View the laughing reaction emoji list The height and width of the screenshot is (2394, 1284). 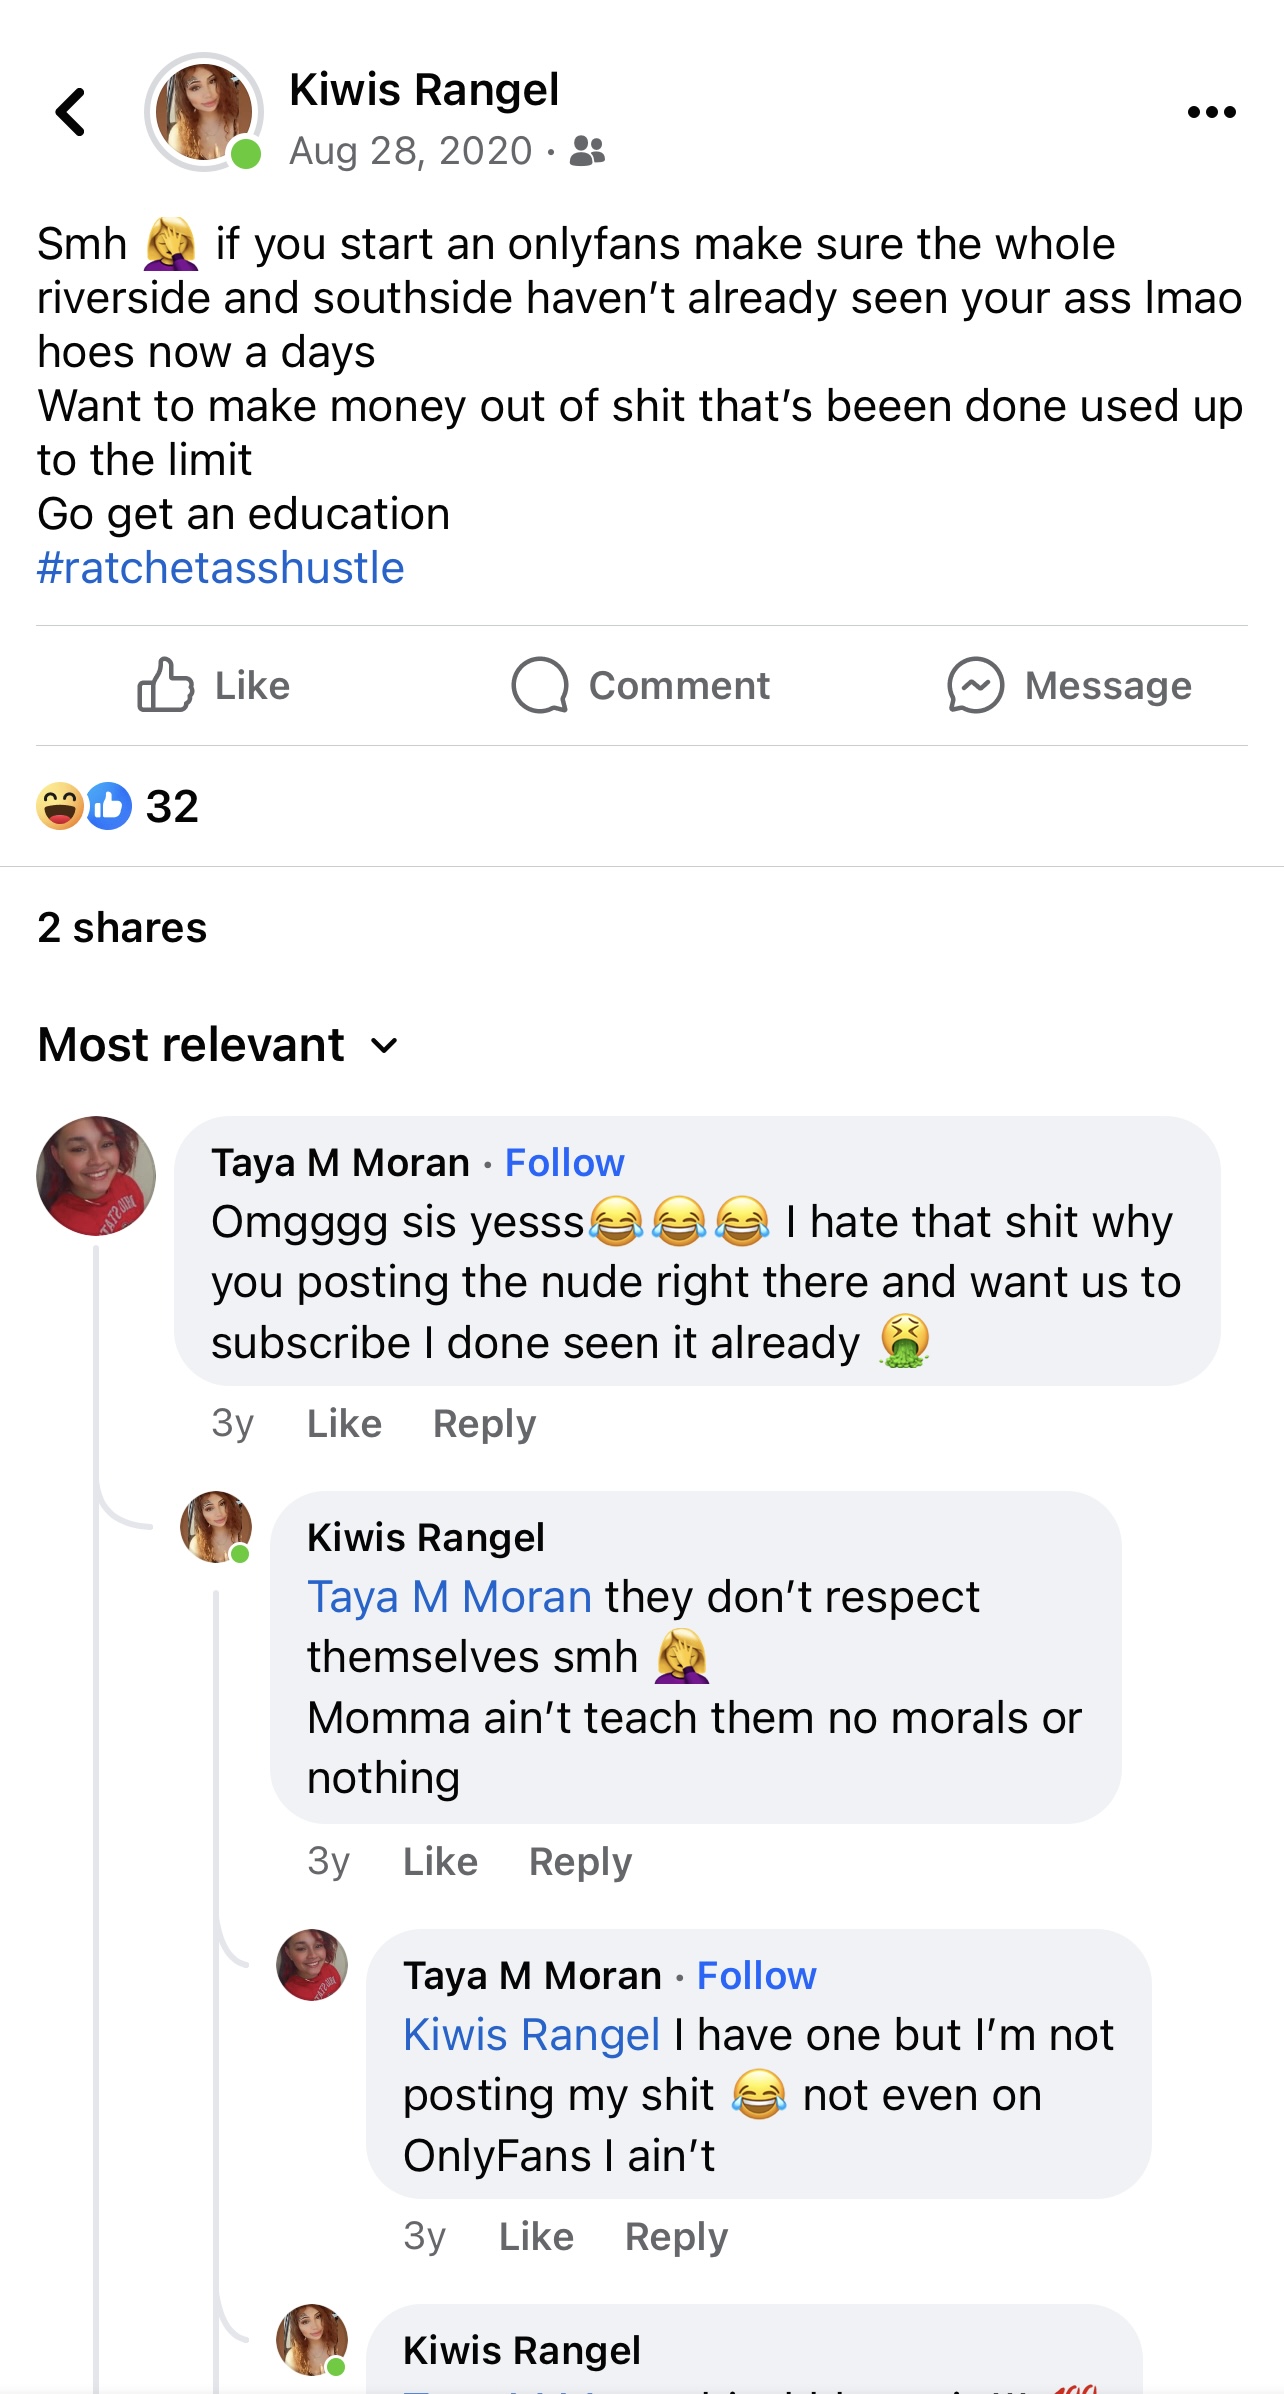(59, 806)
